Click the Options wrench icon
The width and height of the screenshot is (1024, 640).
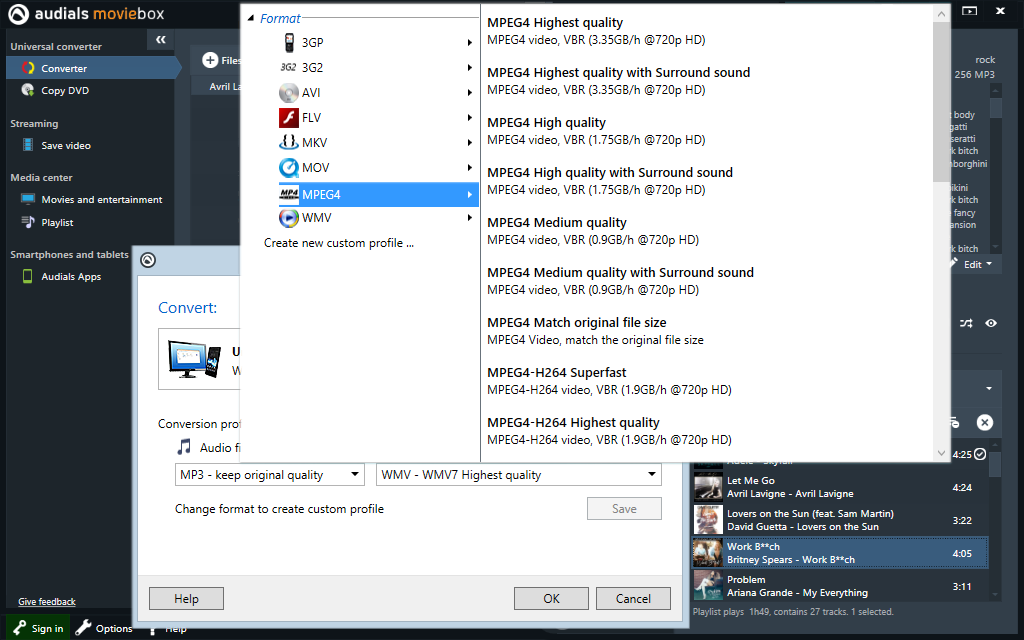[x=83, y=628]
